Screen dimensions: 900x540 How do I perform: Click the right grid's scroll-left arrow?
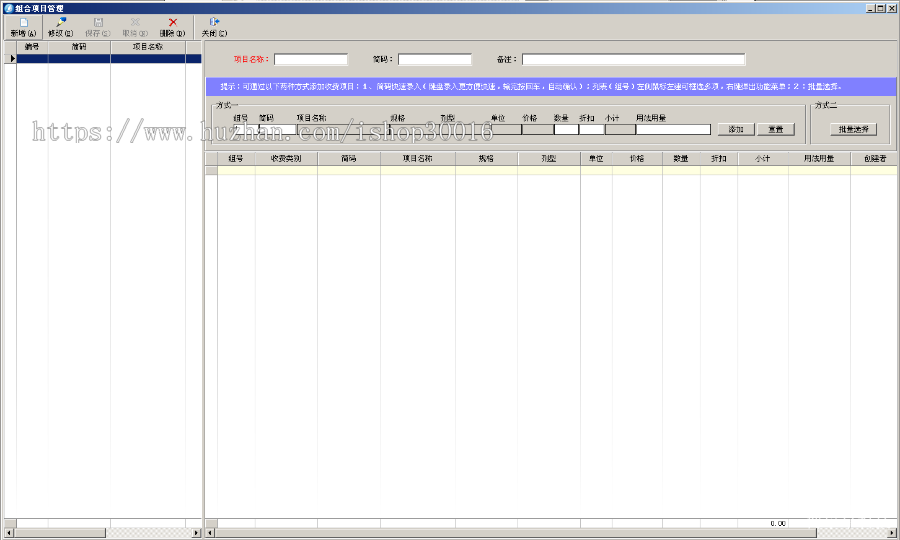coord(211,533)
